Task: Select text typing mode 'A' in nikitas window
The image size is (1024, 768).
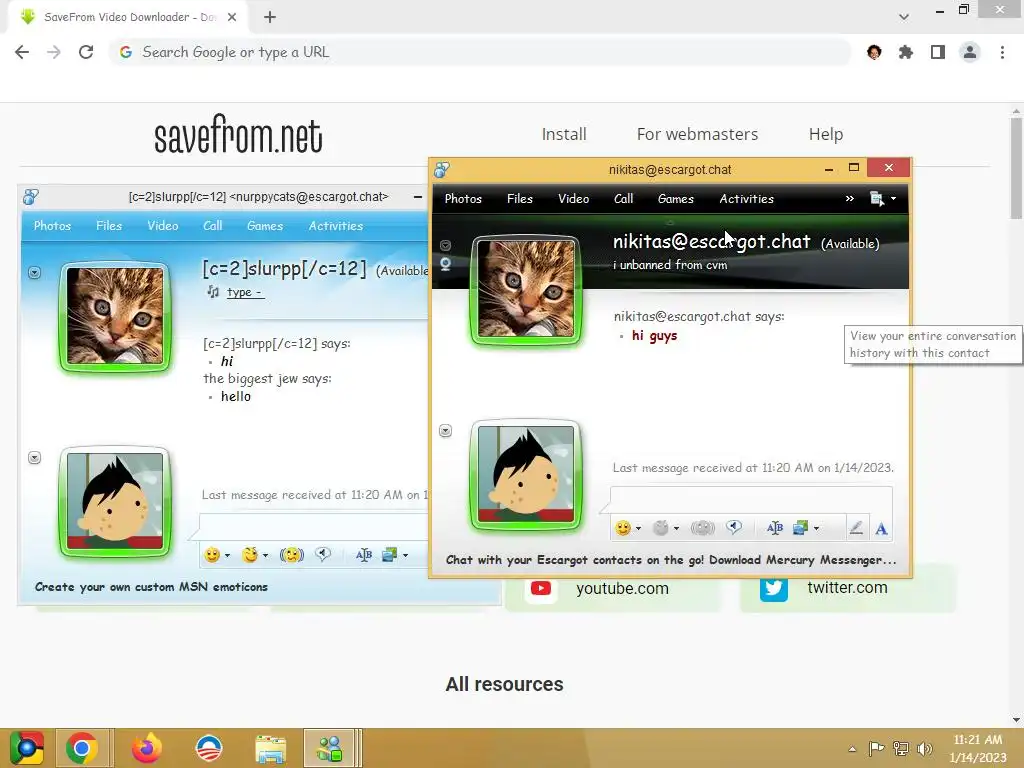Action: pyautogui.click(x=881, y=528)
